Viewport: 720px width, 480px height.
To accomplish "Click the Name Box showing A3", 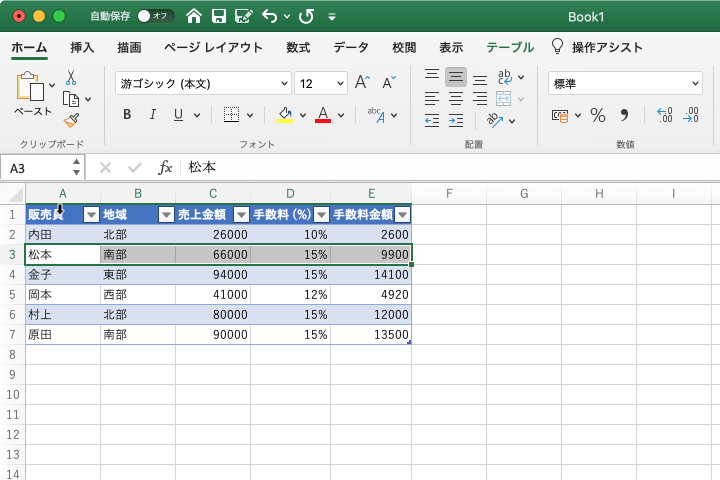I will [36, 169].
